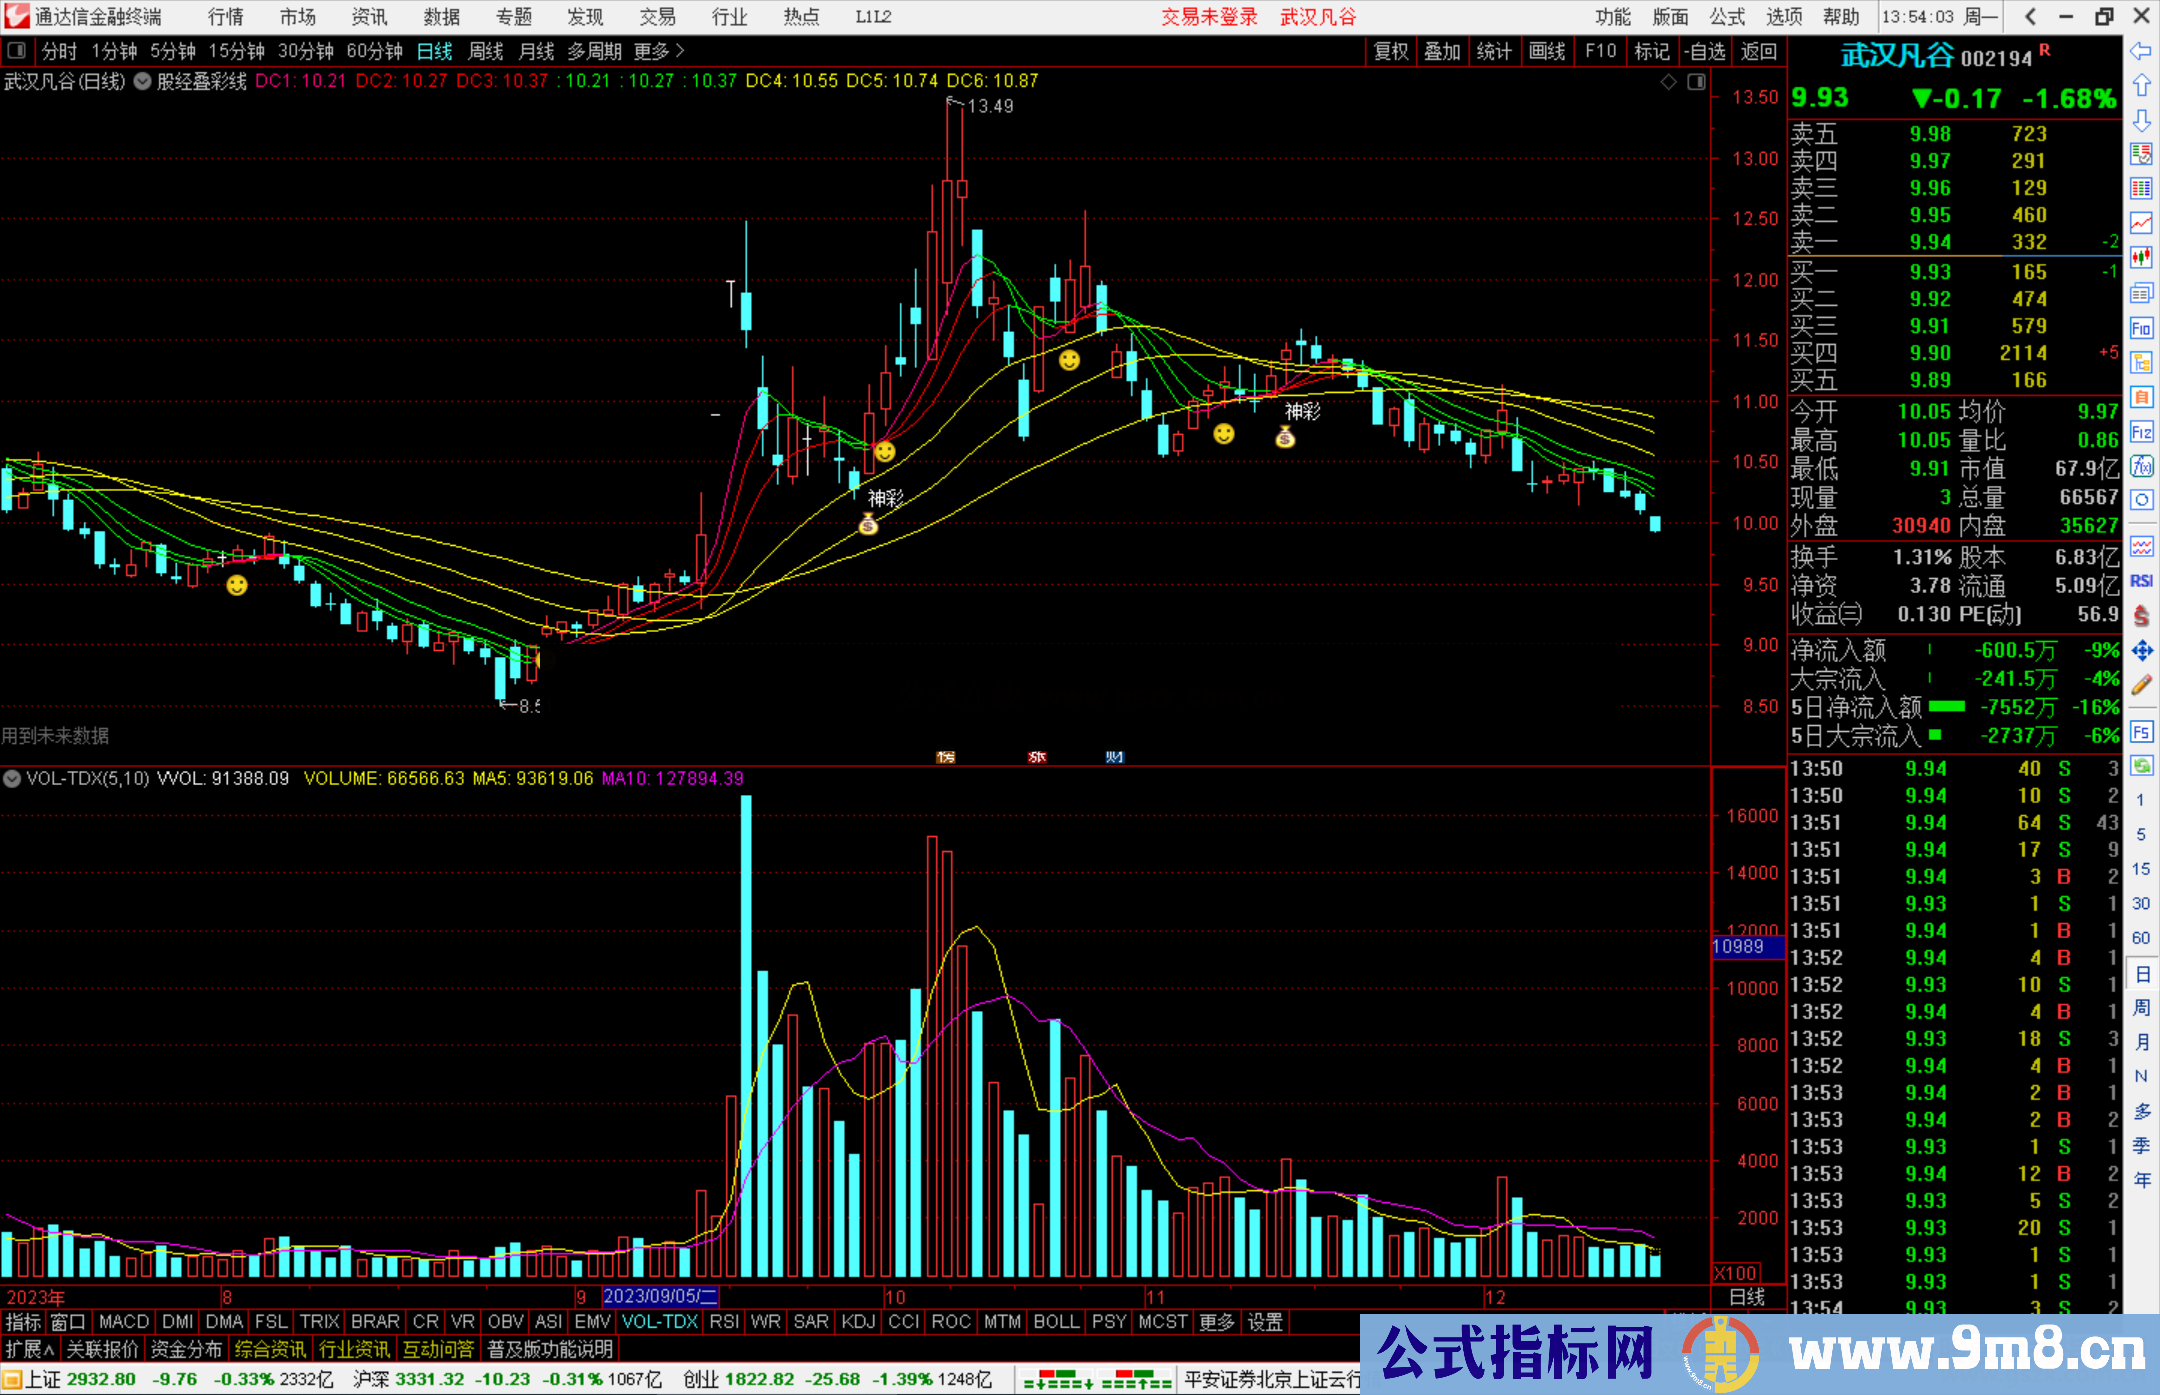The width and height of the screenshot is (2160, 1395).
Task: Click the 复权 button
Action: 1391,51
